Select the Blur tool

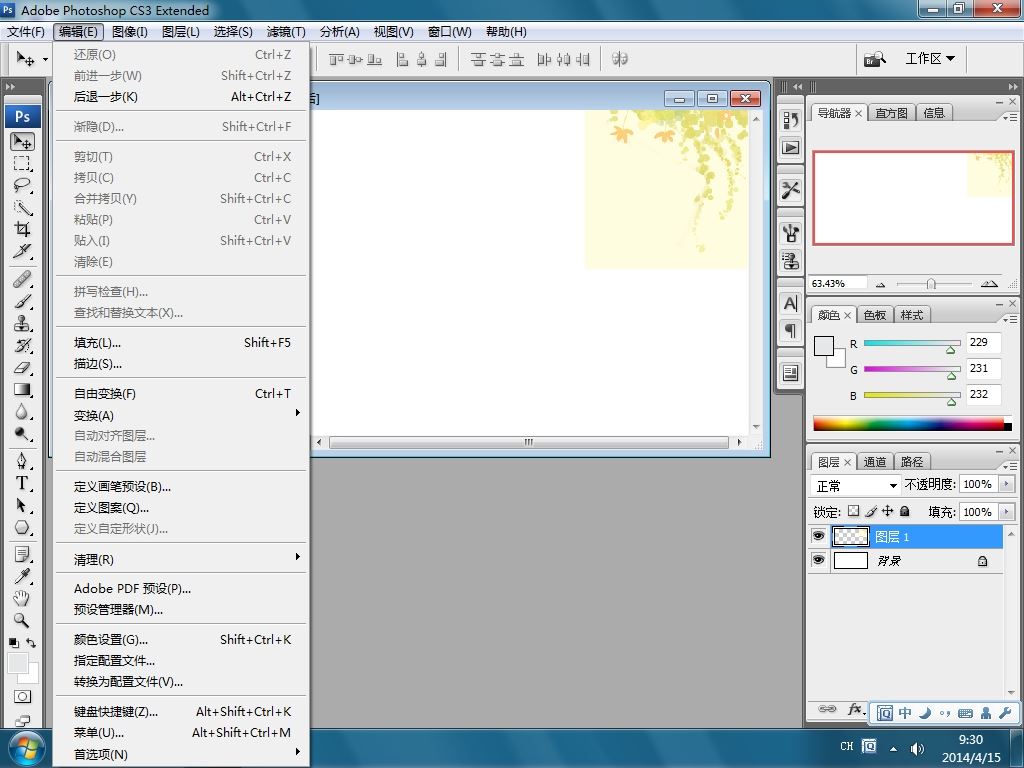tap(22, 411)
